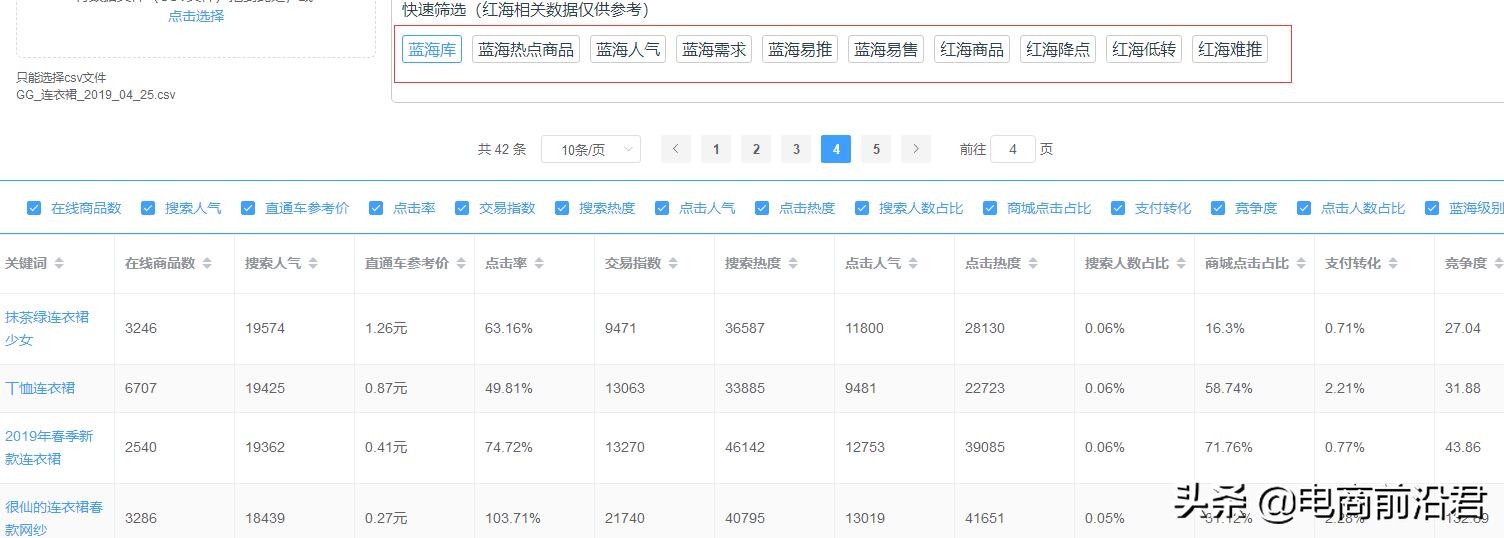
Task: Click cell value 13063
Action: [625, 388]
